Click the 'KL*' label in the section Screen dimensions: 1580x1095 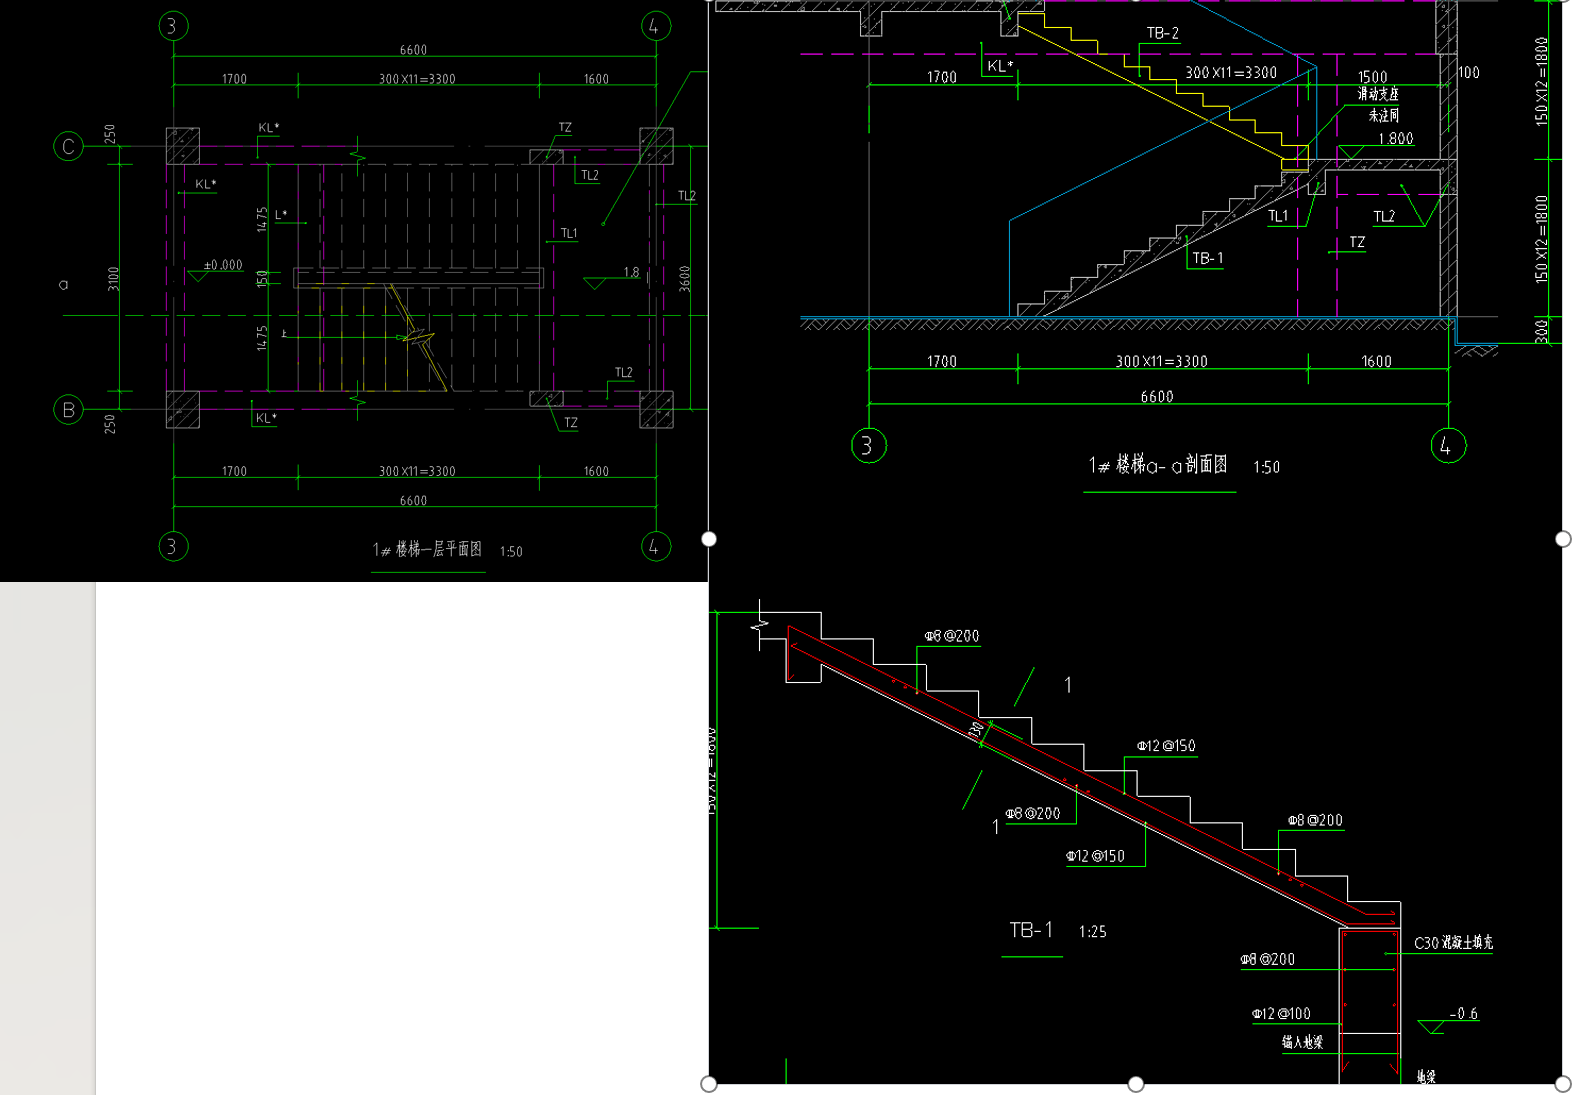coord(1000,66)
